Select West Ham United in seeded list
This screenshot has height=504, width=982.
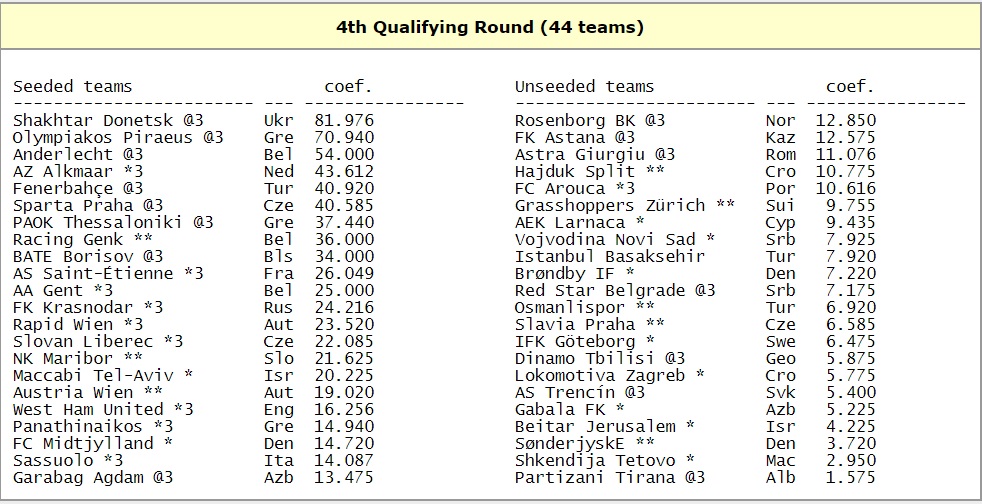pos(88,409)
